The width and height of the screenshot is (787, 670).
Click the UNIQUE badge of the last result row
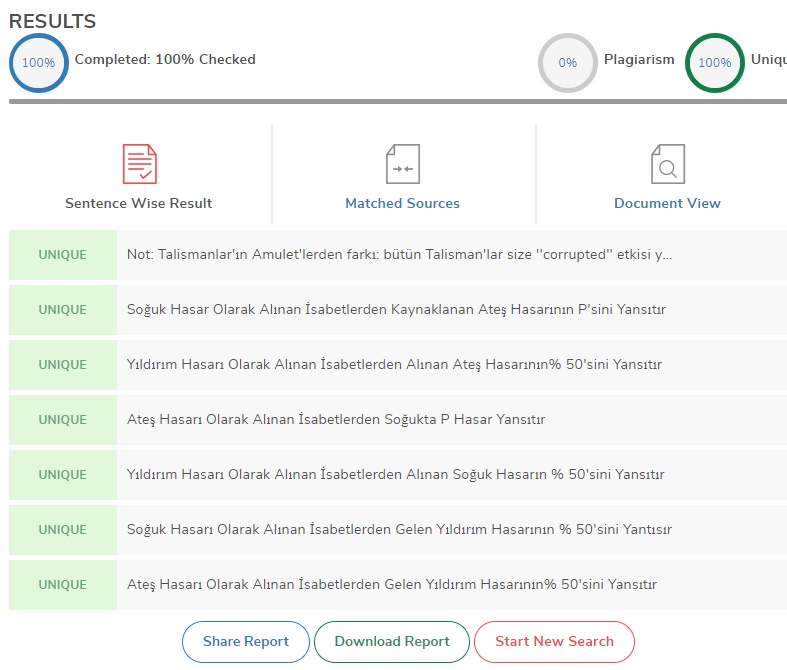click(x=63, y=585)
